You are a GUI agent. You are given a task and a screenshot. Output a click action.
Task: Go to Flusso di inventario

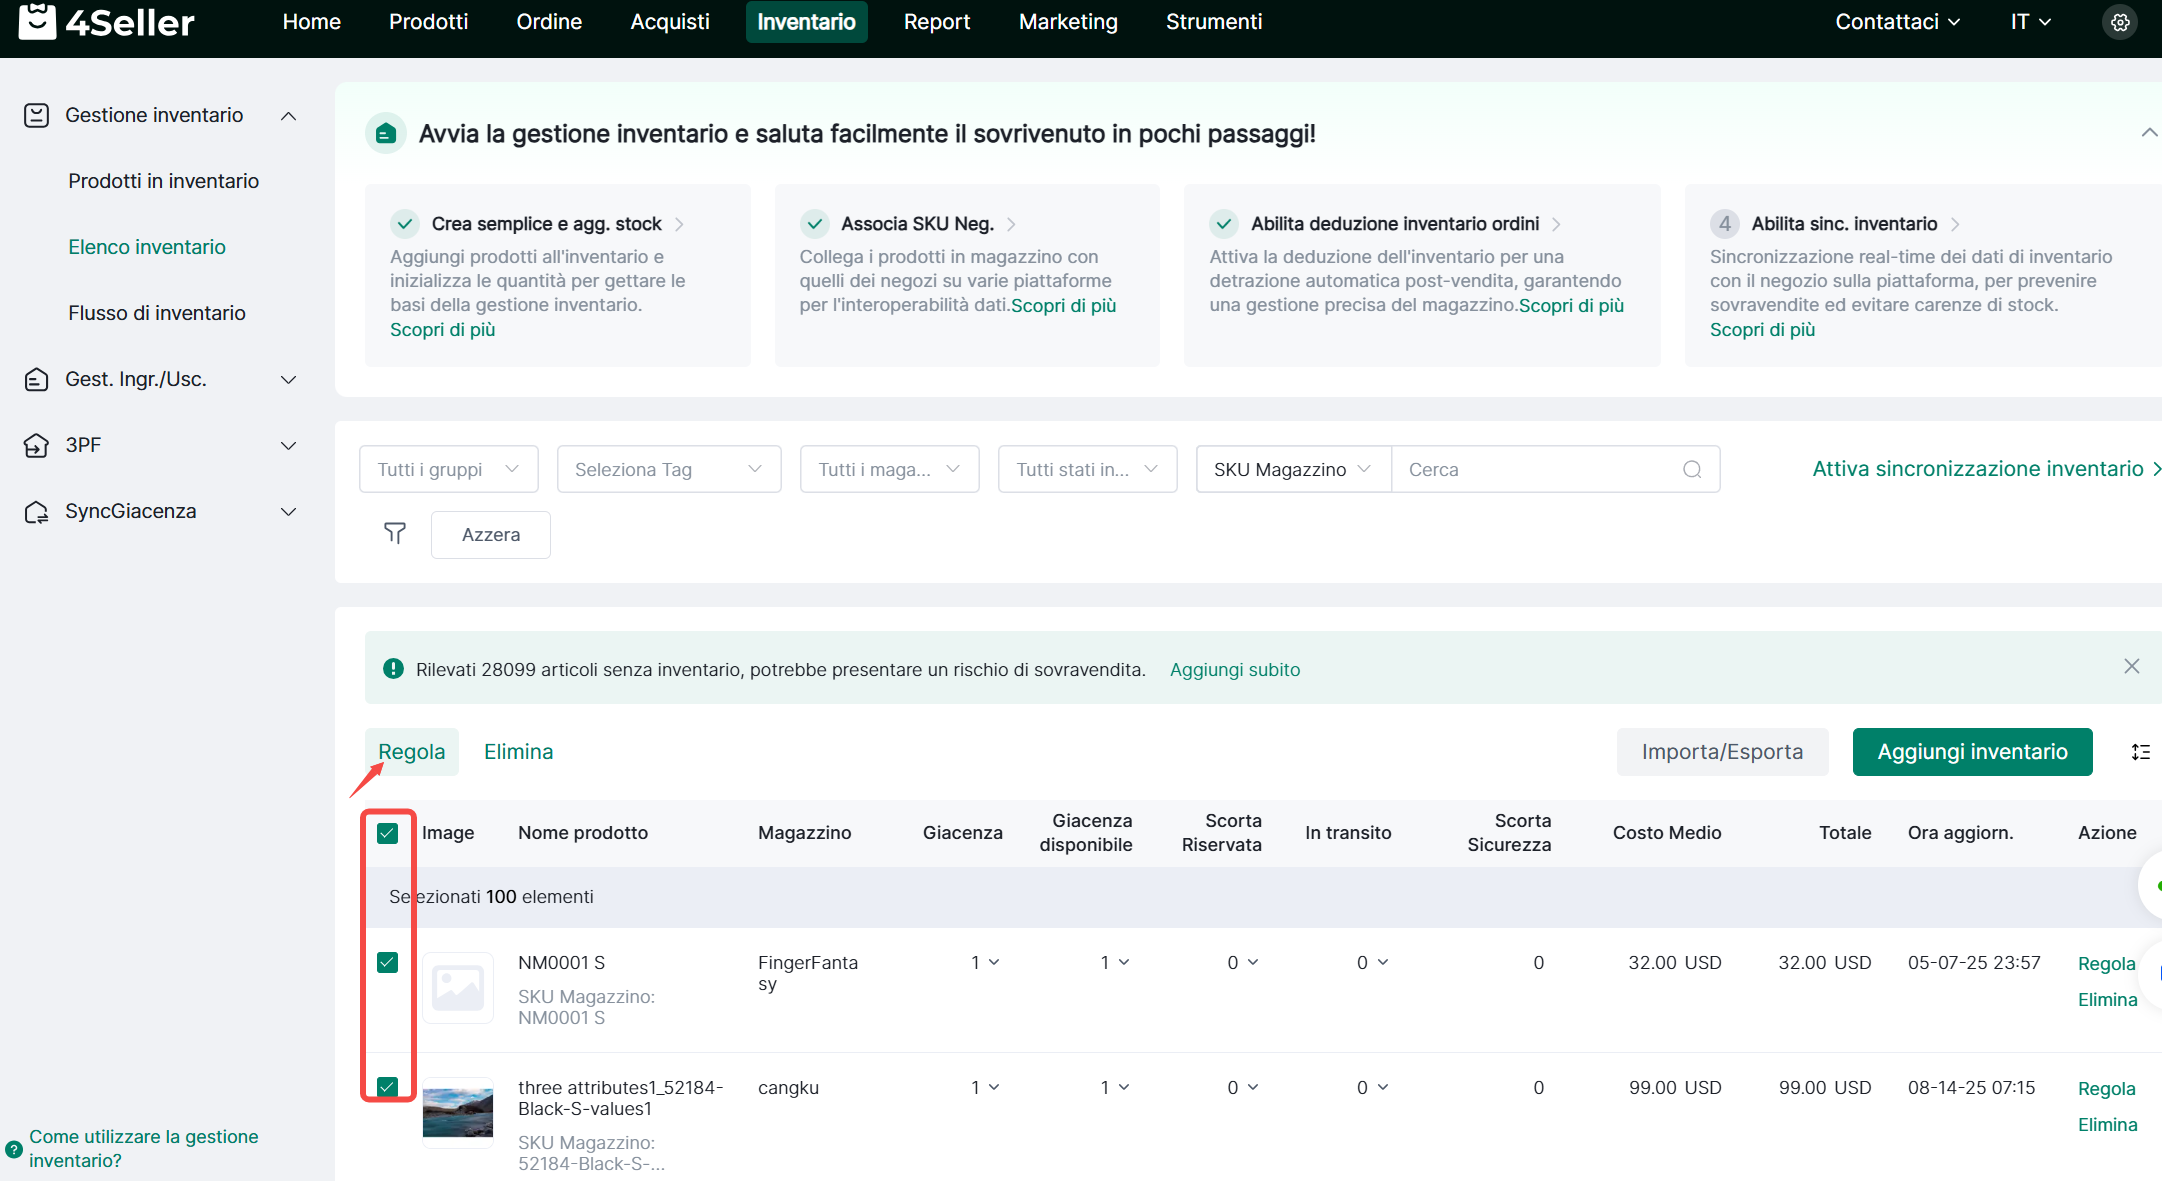(157, 313)
